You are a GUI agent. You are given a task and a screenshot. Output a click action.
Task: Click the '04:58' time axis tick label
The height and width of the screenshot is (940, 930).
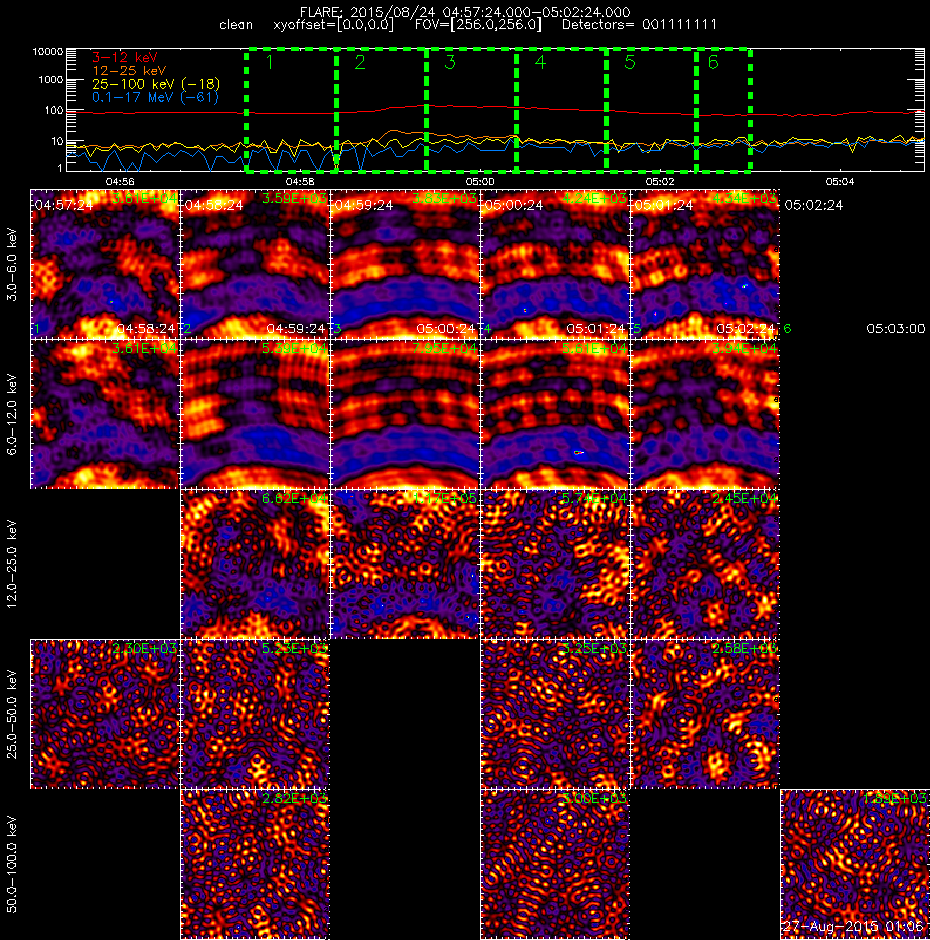click(300, 181)
